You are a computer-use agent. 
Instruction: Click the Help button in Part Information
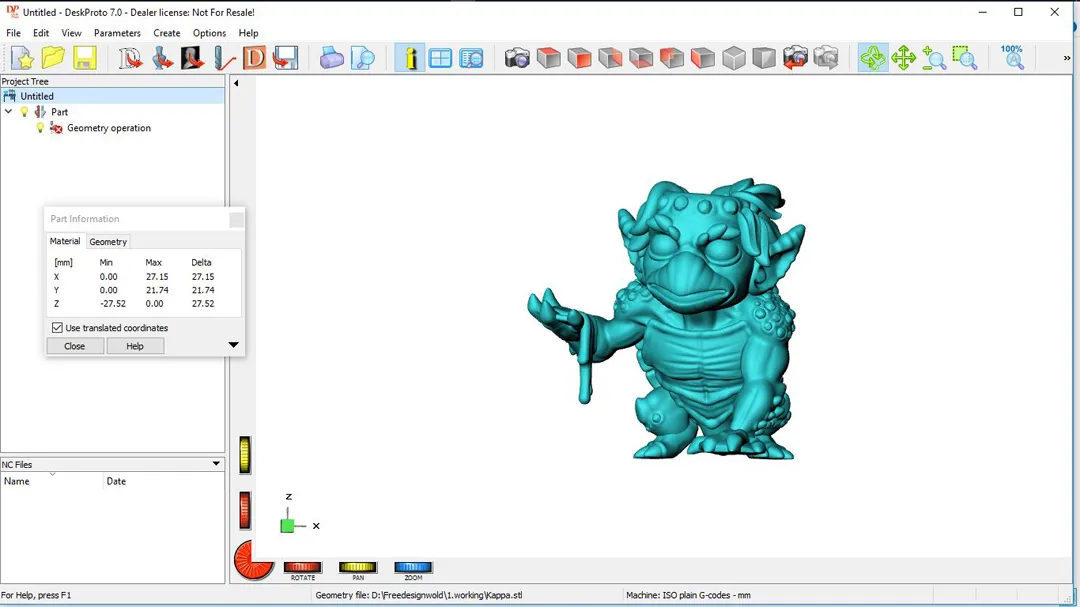coord(135,346)
